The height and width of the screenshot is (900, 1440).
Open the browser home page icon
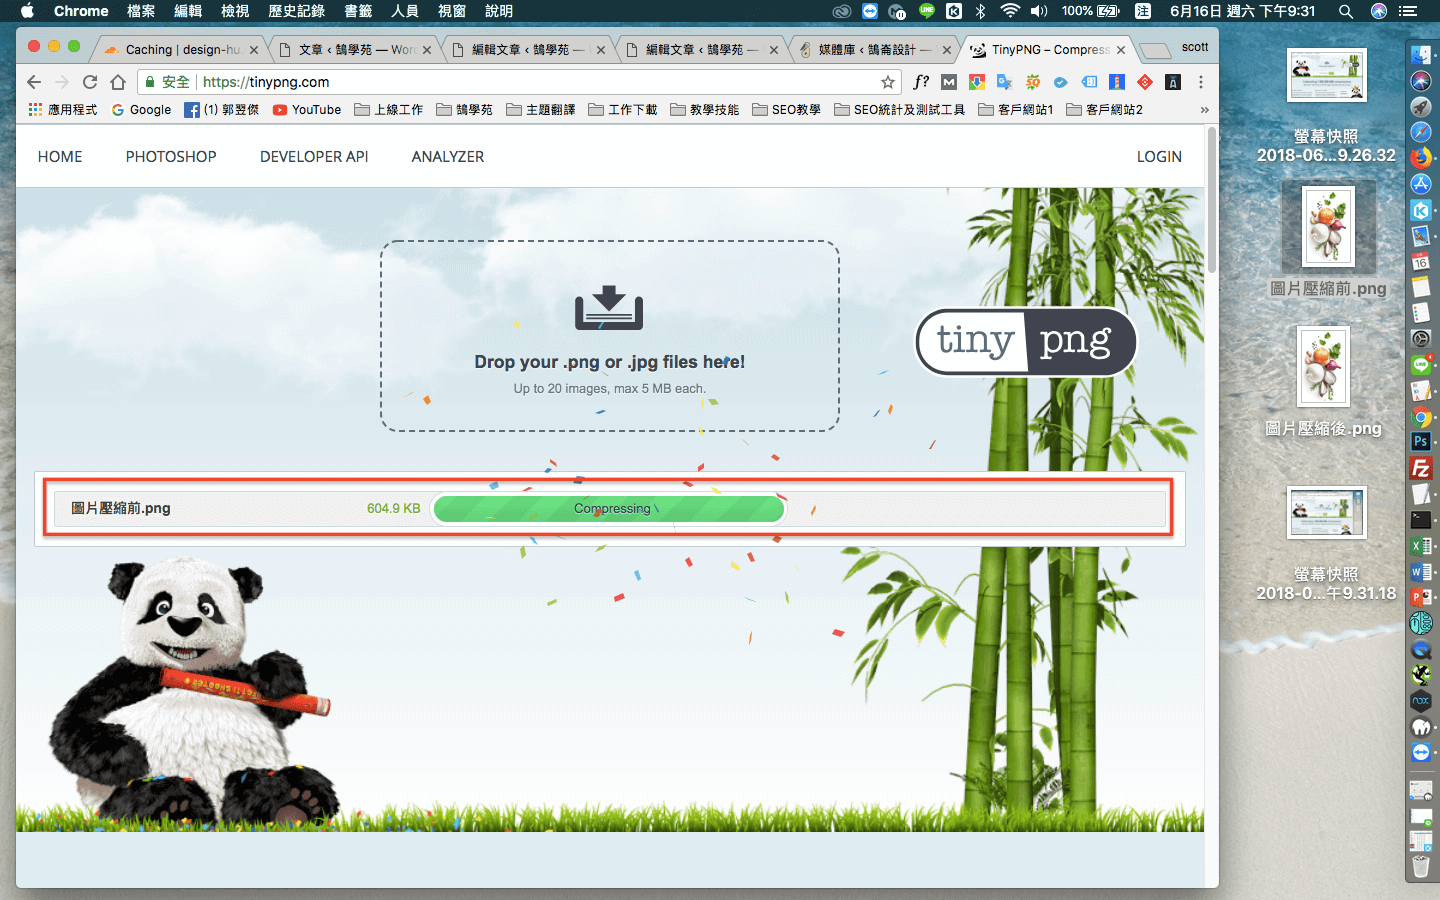[118, 82]
